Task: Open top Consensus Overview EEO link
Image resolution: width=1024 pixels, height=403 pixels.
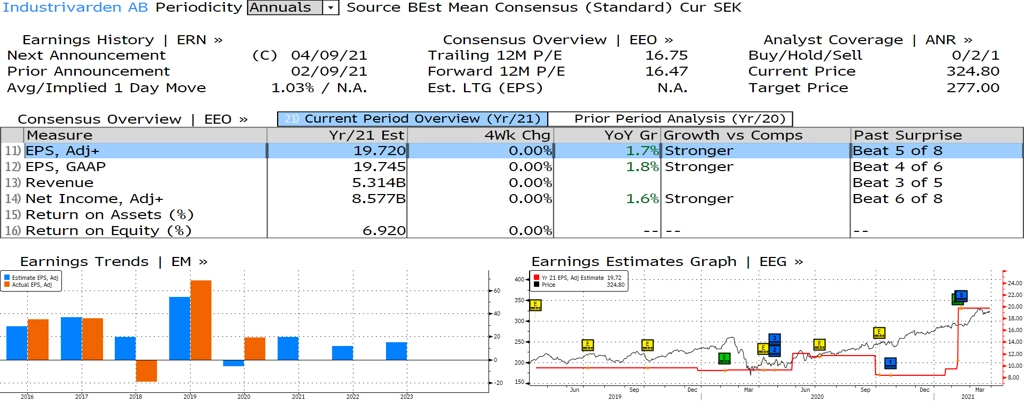Action: (558, 40)
